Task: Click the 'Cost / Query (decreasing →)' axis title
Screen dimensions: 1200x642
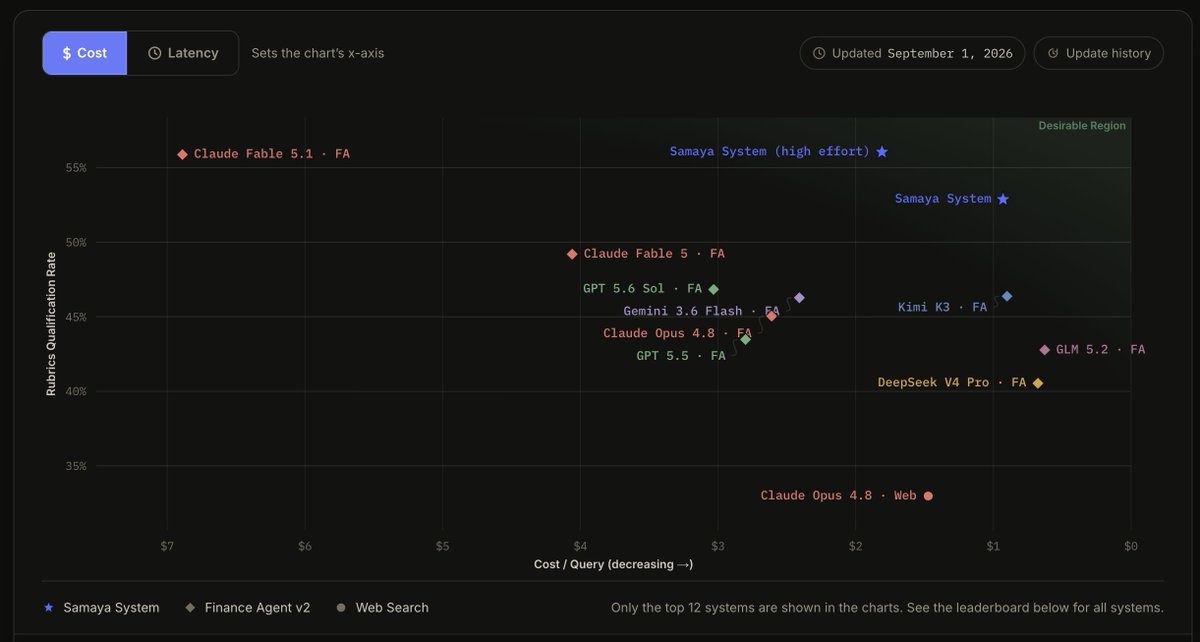Action: pos(613,564)
